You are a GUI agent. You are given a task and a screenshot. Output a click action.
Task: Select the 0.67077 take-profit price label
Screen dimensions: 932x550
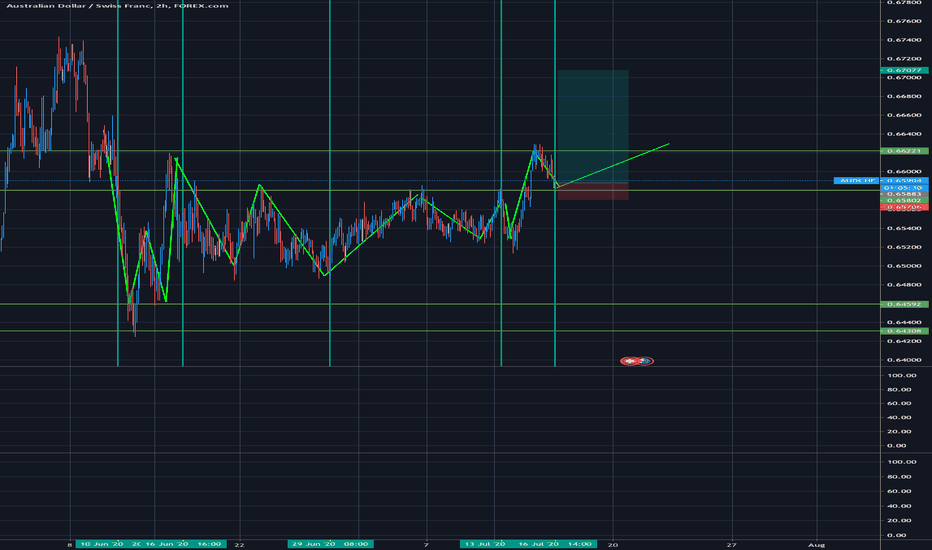904,70
